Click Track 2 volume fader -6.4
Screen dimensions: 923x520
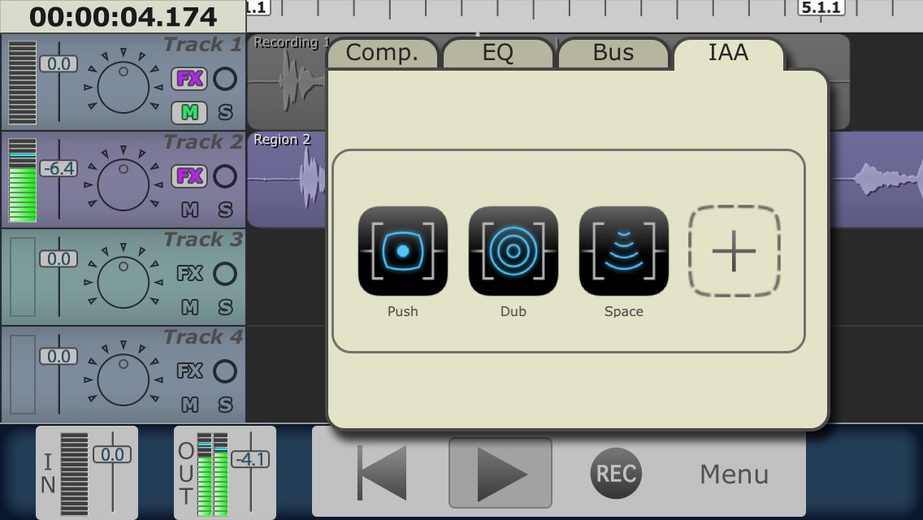[58, 168]
